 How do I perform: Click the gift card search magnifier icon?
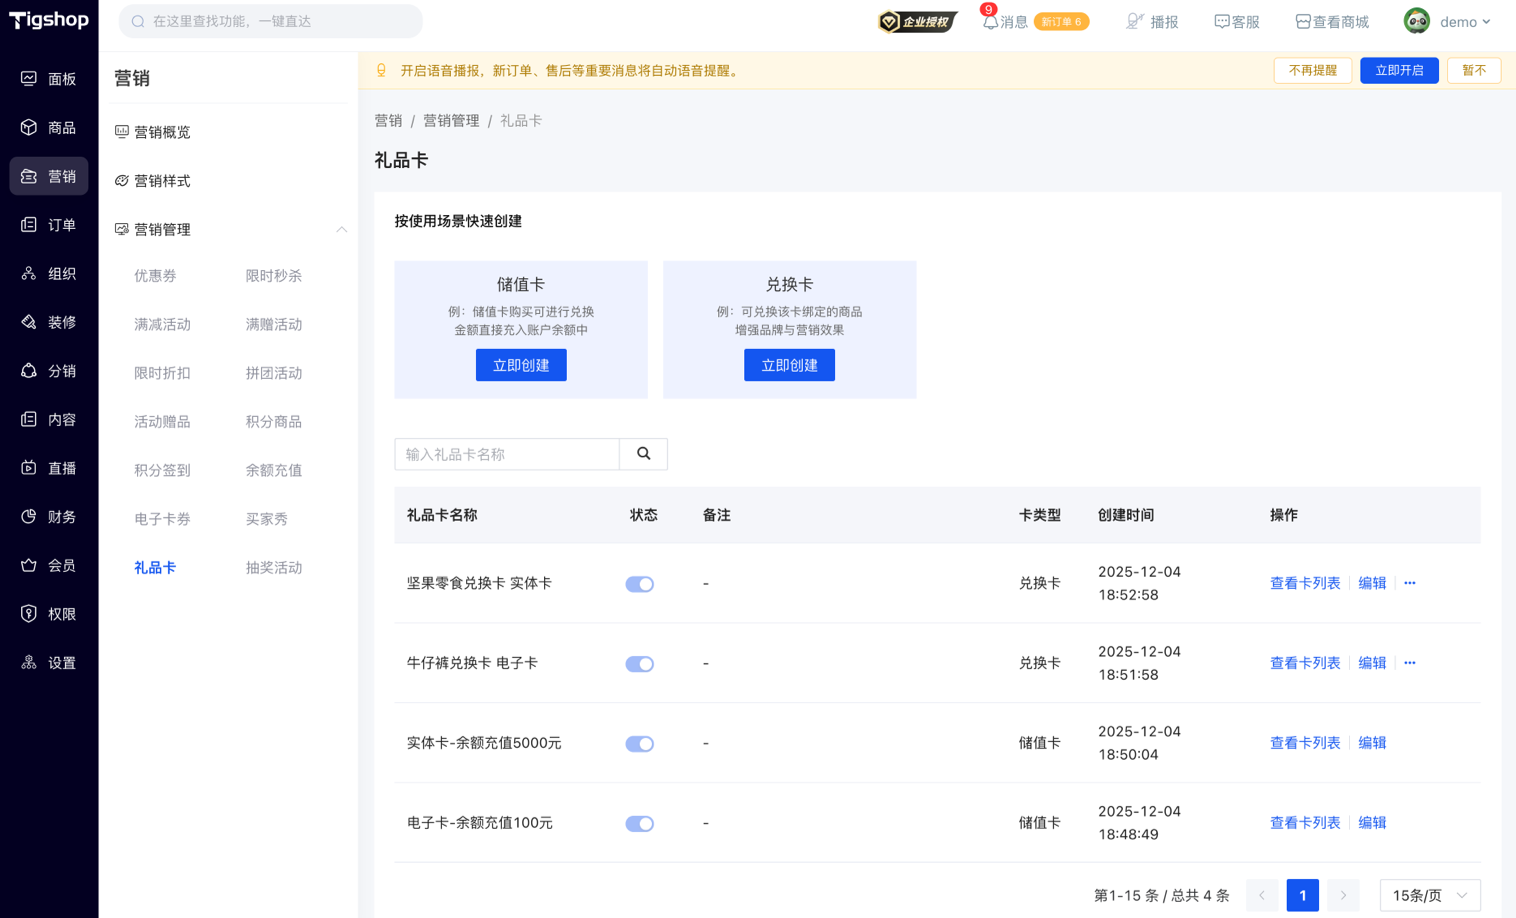(643, 454)
